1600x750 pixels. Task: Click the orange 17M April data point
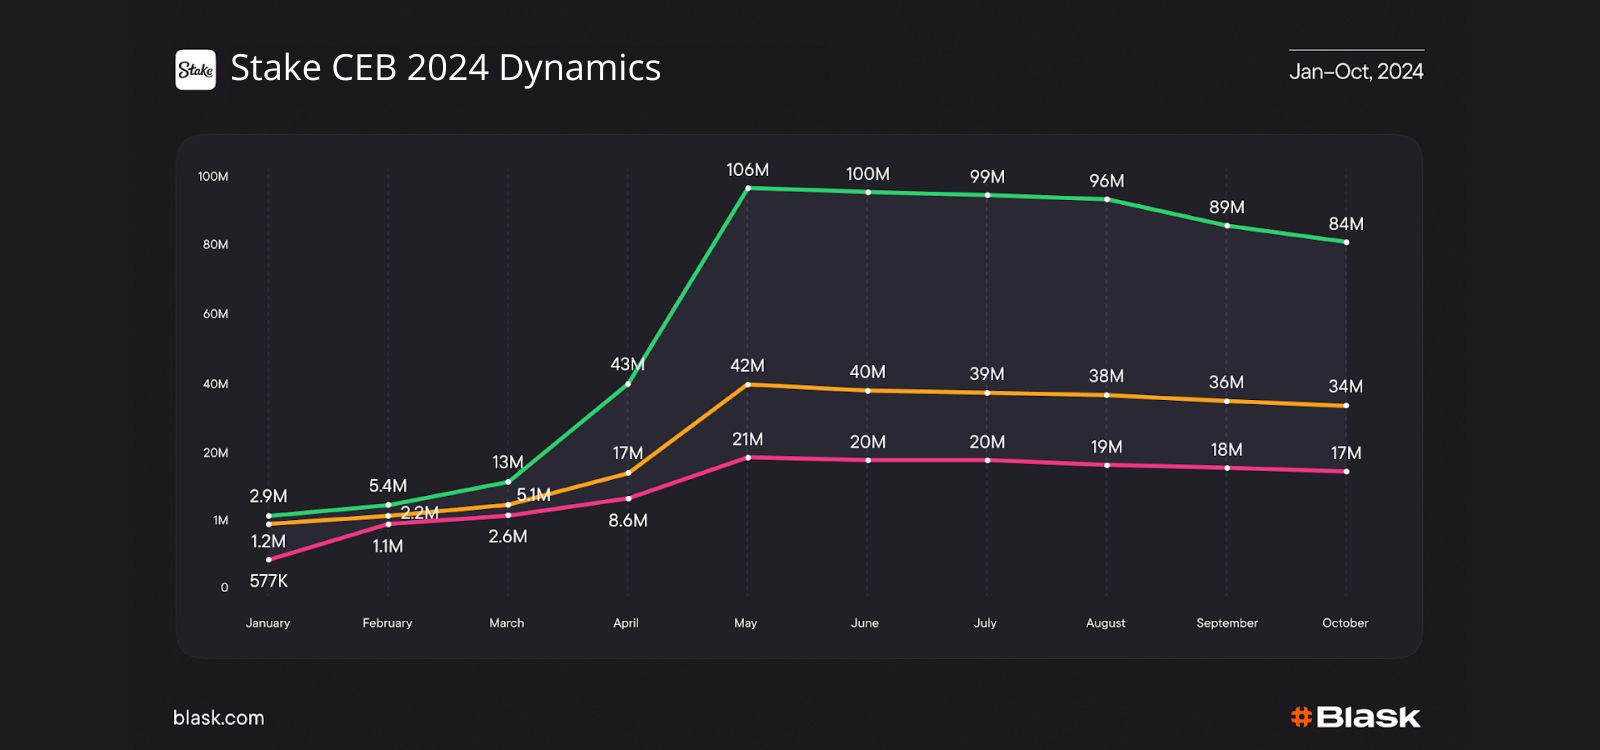click(628, 473)
